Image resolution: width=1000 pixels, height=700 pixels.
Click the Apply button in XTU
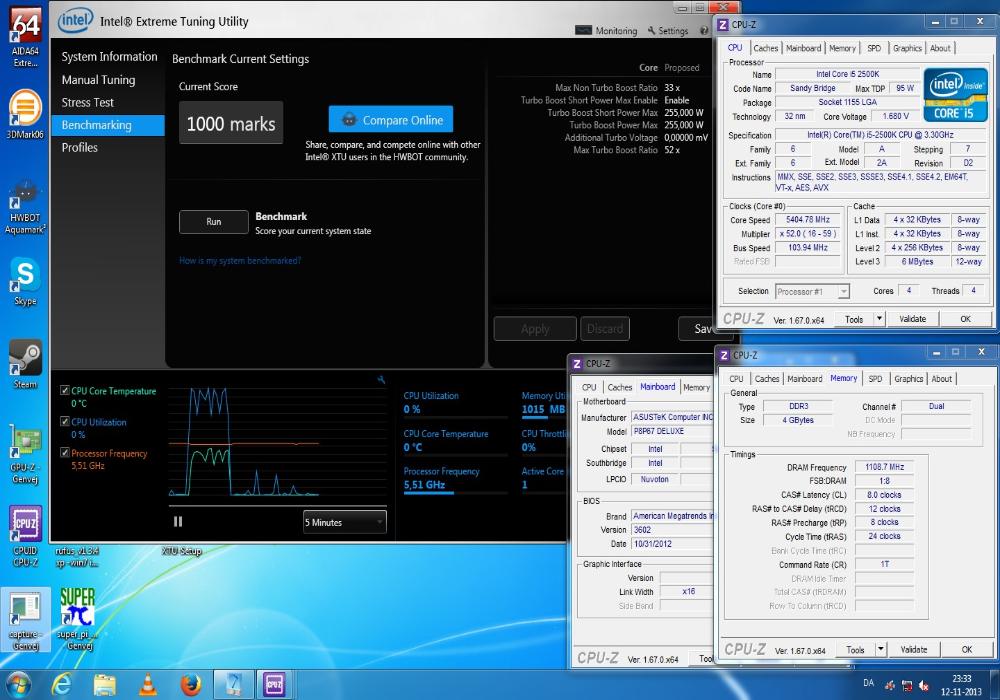[534, 329]
